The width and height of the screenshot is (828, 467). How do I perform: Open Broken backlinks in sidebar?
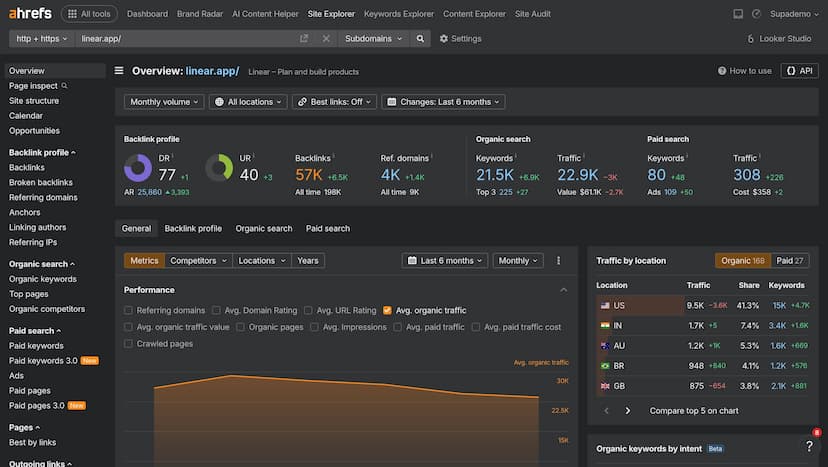41,182
